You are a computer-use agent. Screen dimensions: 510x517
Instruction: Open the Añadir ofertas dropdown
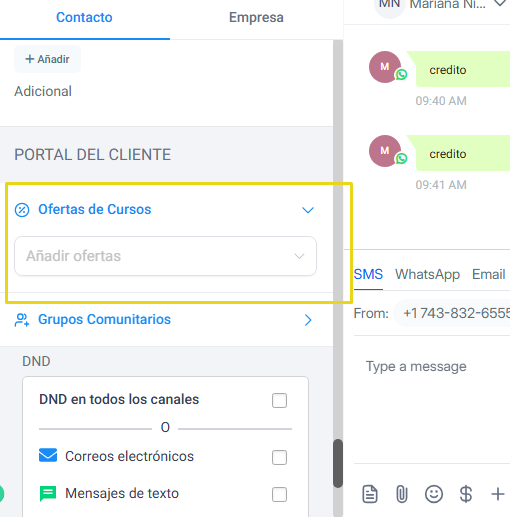click(165, 256)
